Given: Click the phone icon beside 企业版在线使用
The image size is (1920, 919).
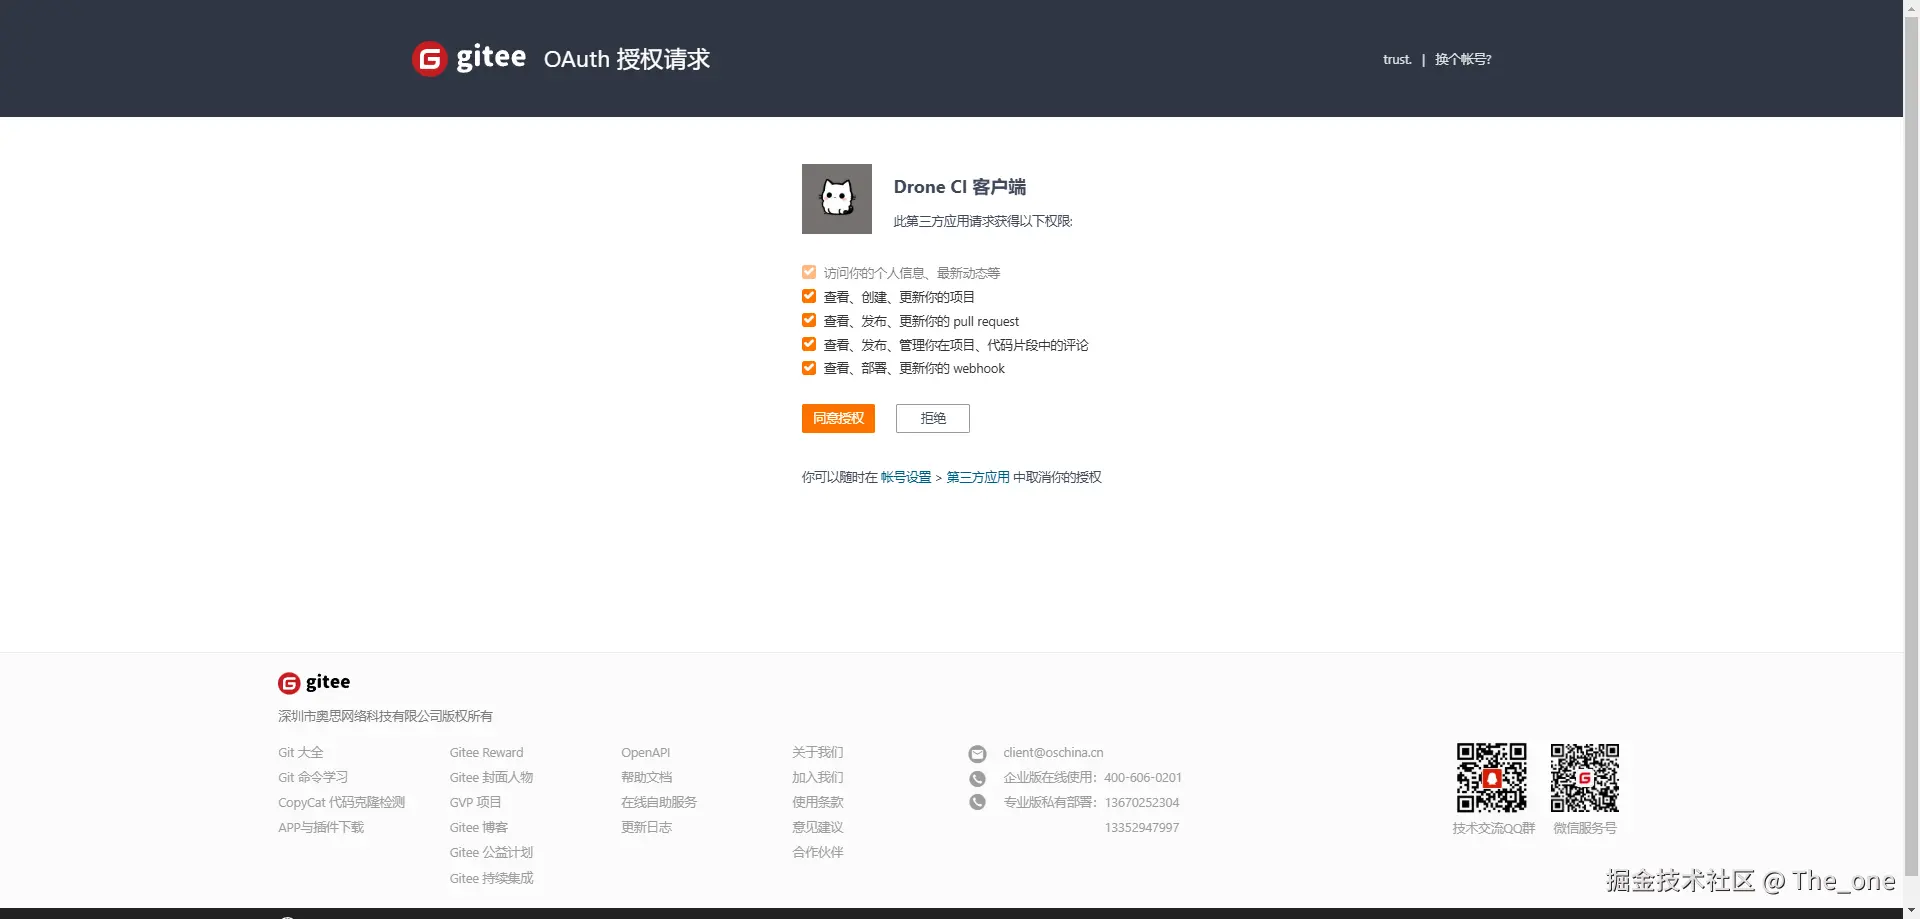Looking at the screenshot, I should coord(977,778).
